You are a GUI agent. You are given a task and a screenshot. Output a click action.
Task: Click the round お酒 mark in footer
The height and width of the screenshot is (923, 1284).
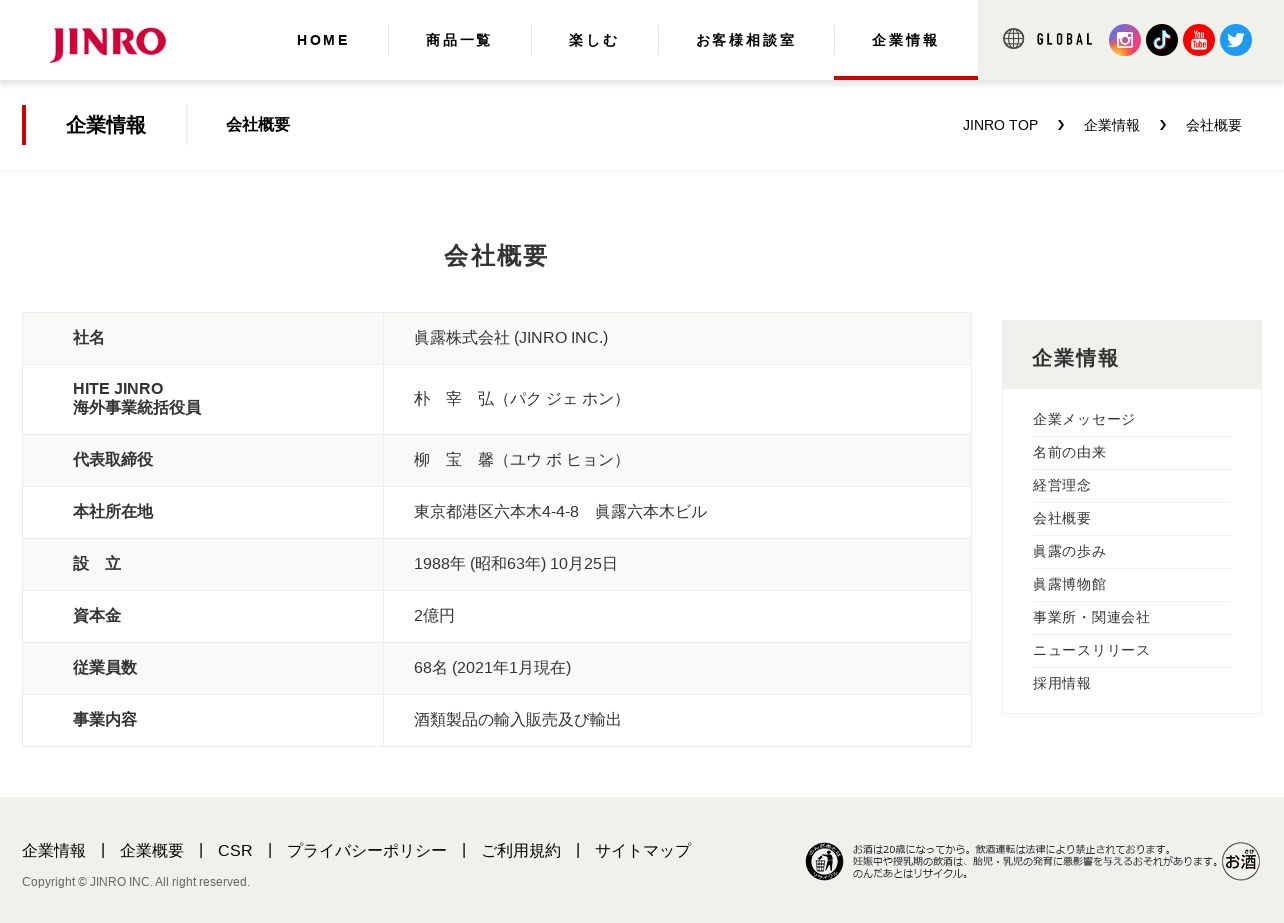click(1241, 861)
